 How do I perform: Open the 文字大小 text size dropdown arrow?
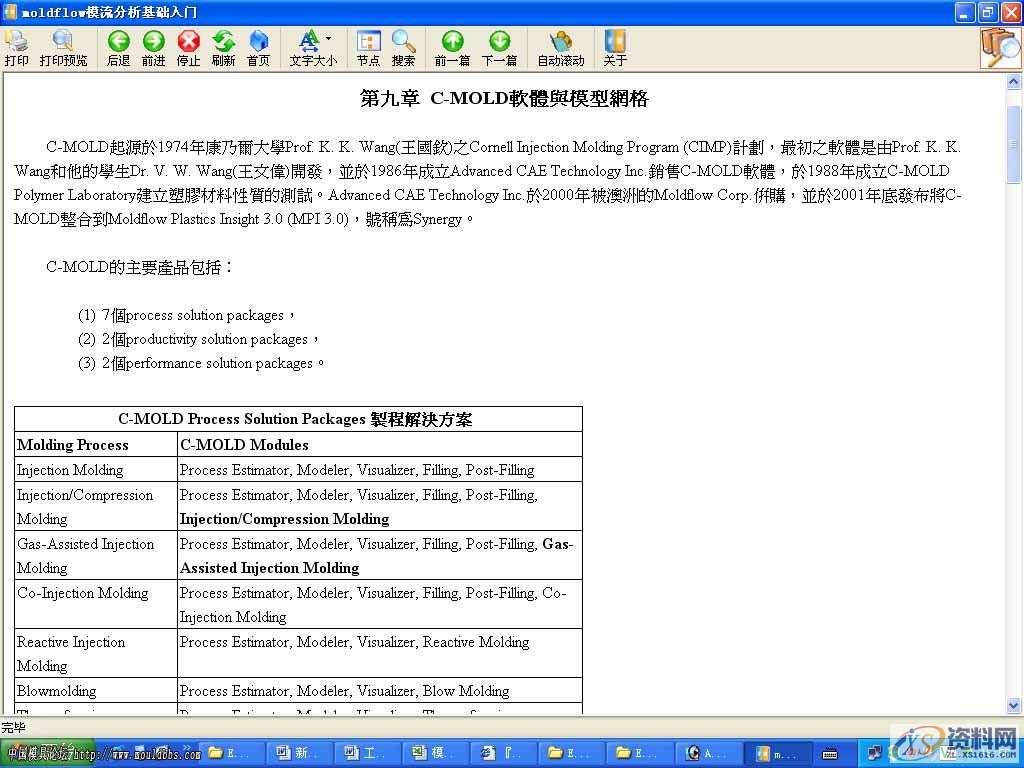tap(328, 38)
